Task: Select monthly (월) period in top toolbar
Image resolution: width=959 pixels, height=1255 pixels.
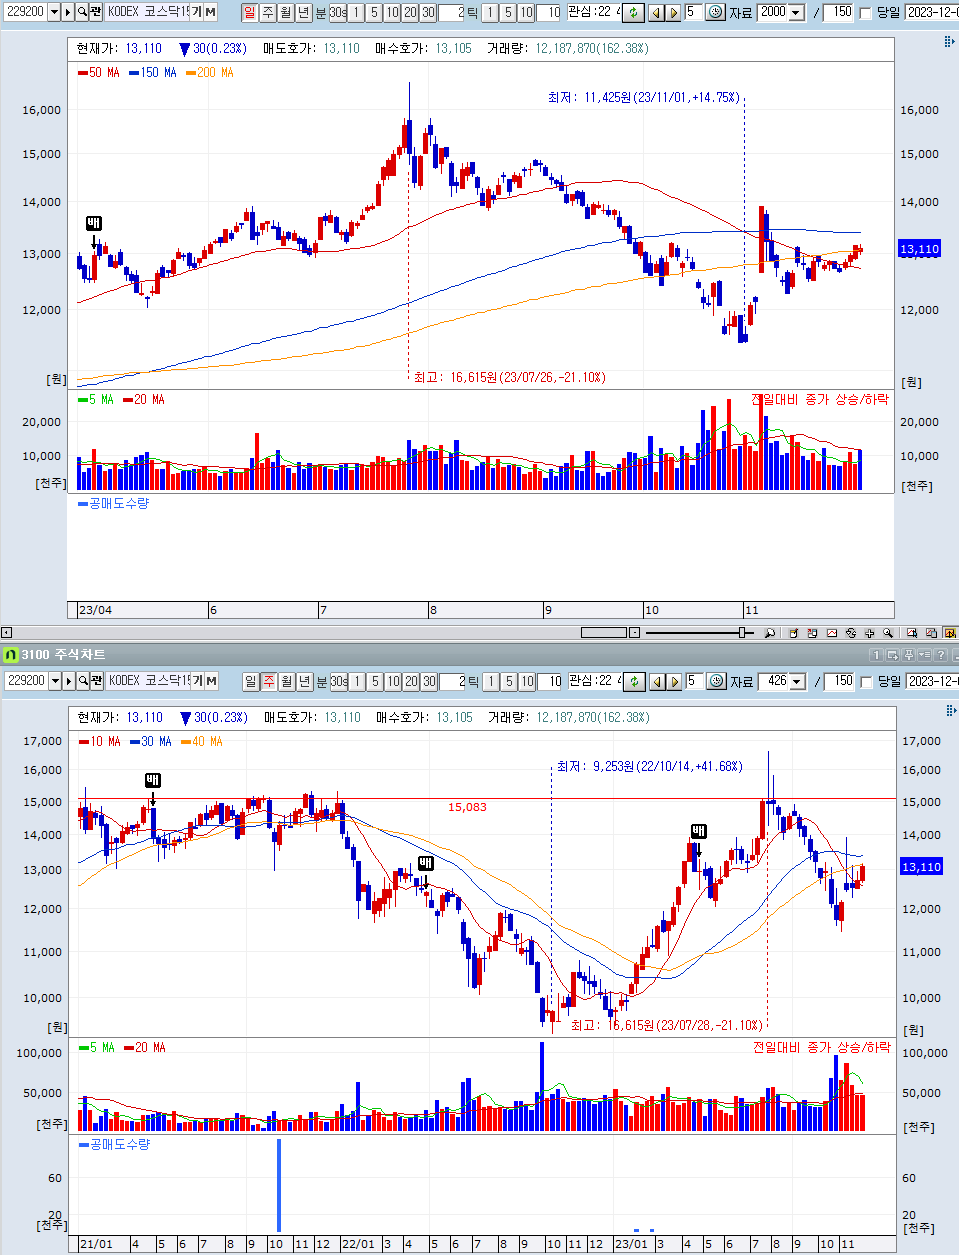Action: 285,12
